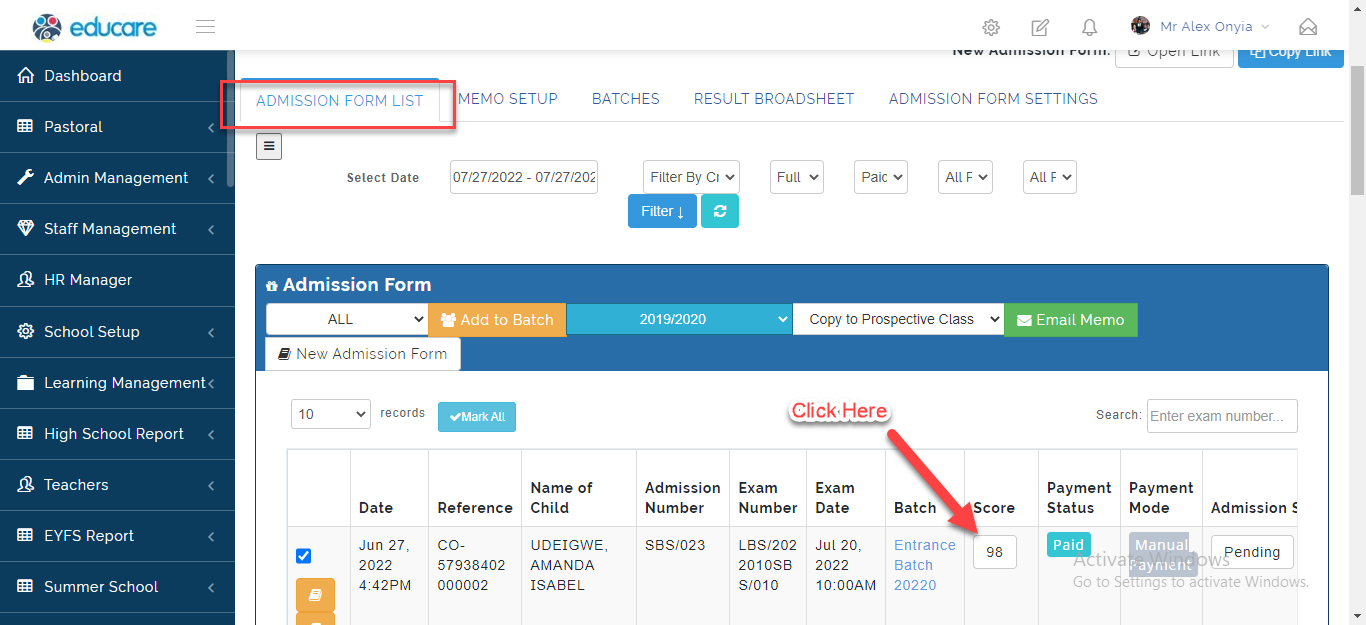Viewport: 1366px width, 625px height.
Task: Open Mr Alex Onyia user menu chevron
Action: [x=1266, y=27]
